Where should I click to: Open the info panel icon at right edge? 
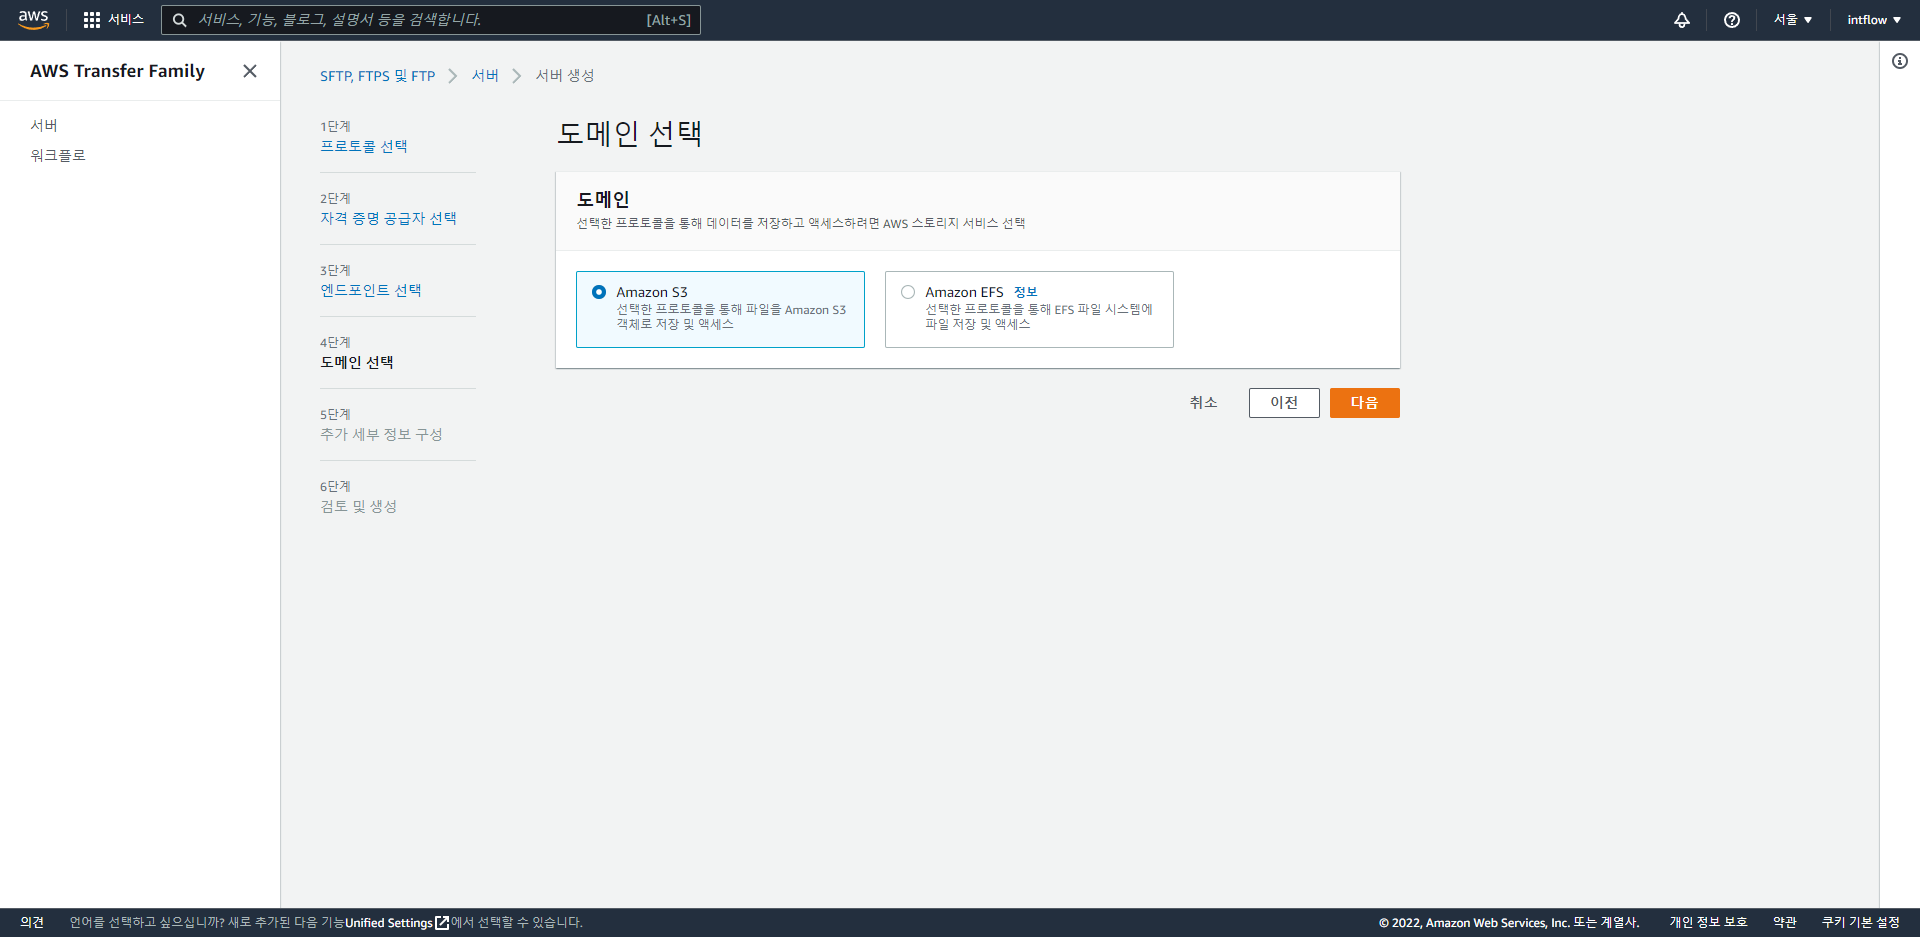click(x=1900, y=61)
